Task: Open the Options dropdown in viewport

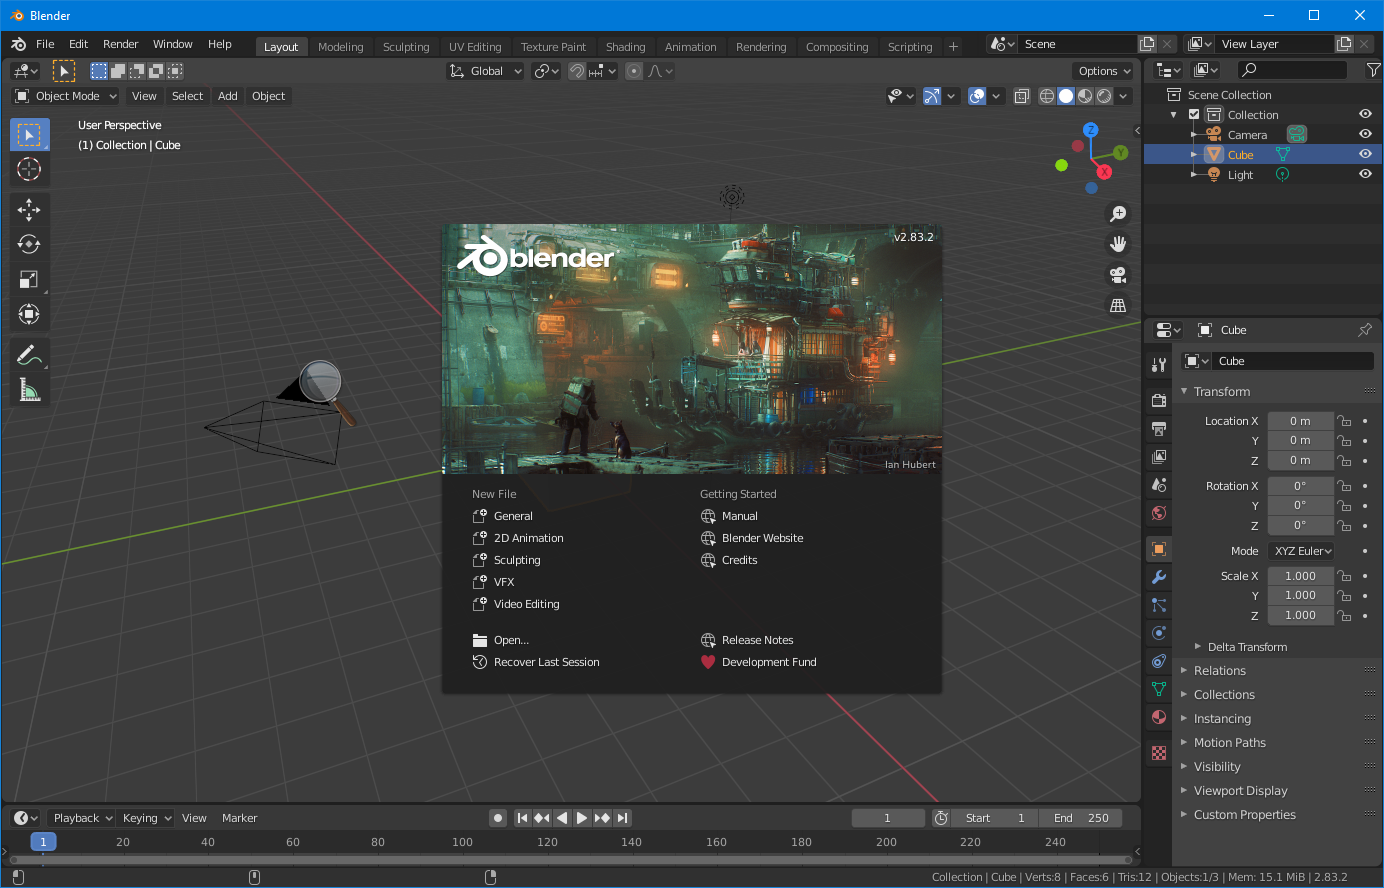Action: (x=1104, y=71)
